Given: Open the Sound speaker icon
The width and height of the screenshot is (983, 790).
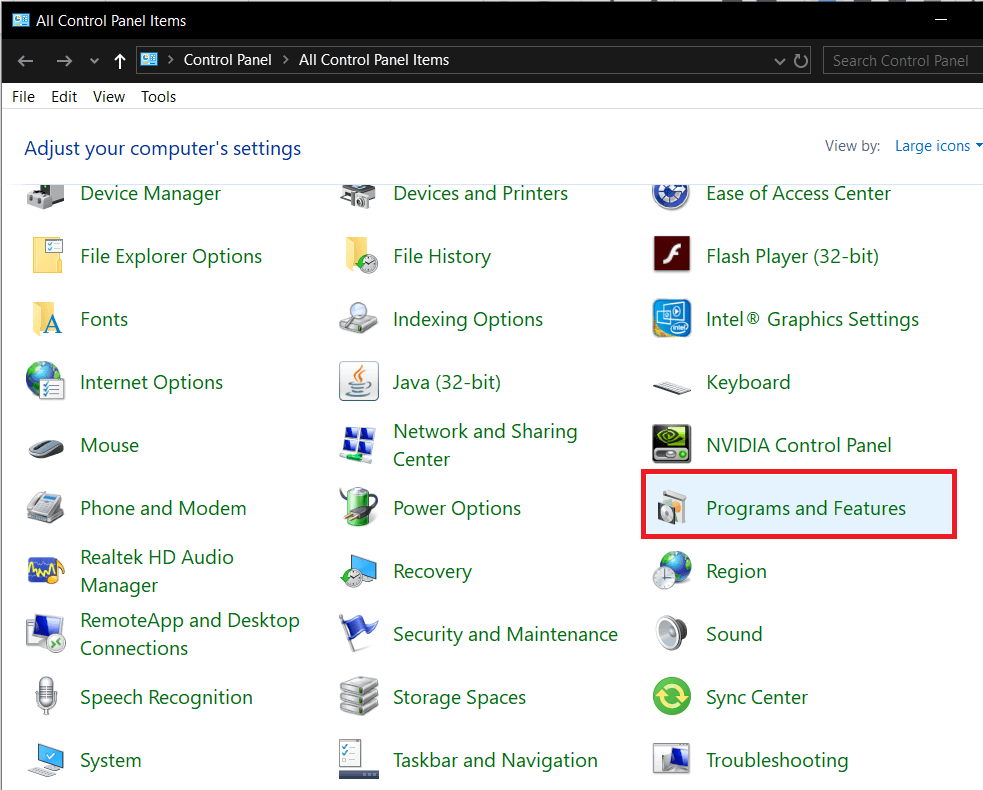Looking at the screenshot, I should tap(671, 633).
